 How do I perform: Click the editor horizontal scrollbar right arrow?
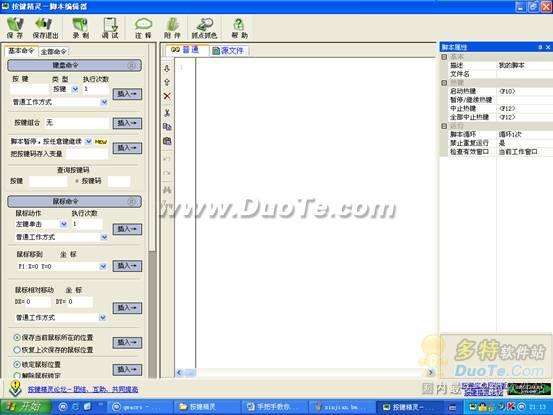pos(430,372)
